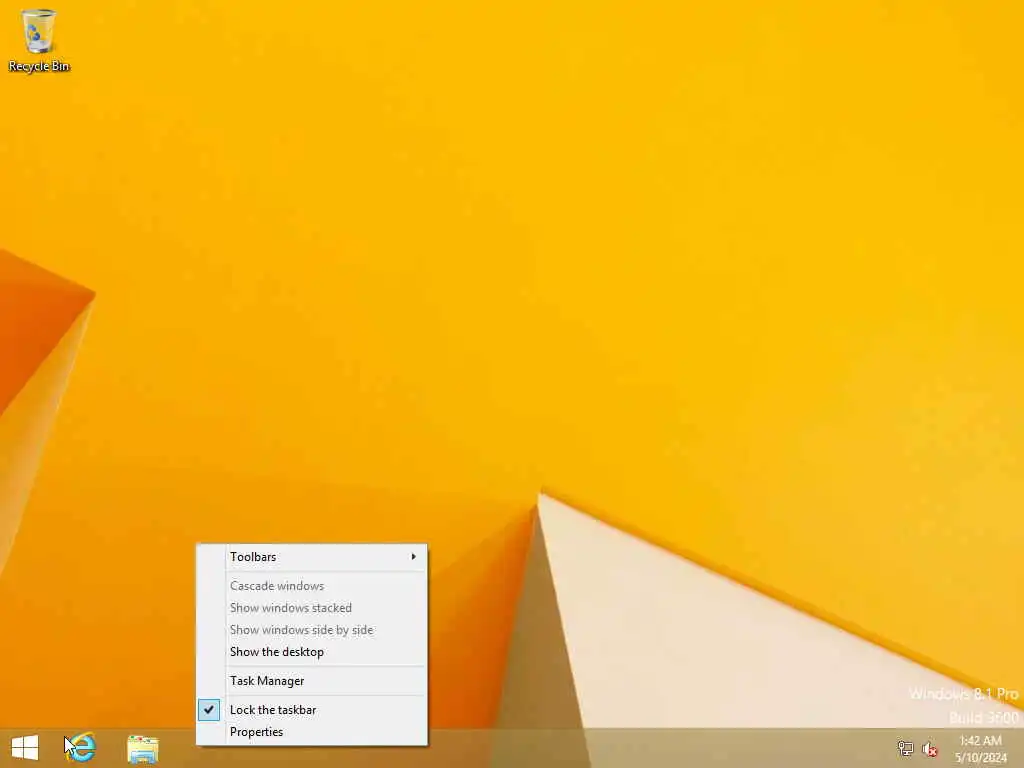Screen dimensions: 1024x768
Task: Select Show windows side by side
Action: [312, 630]
